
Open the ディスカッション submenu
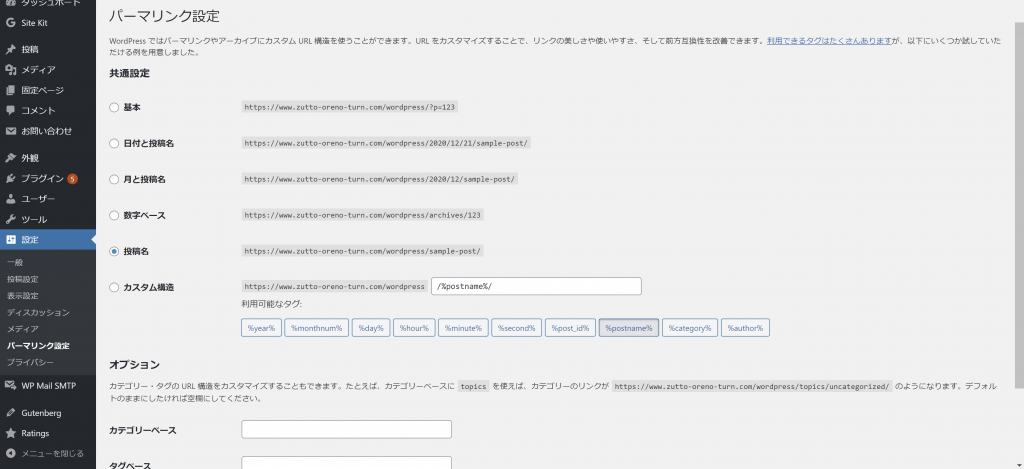point(38,312)
